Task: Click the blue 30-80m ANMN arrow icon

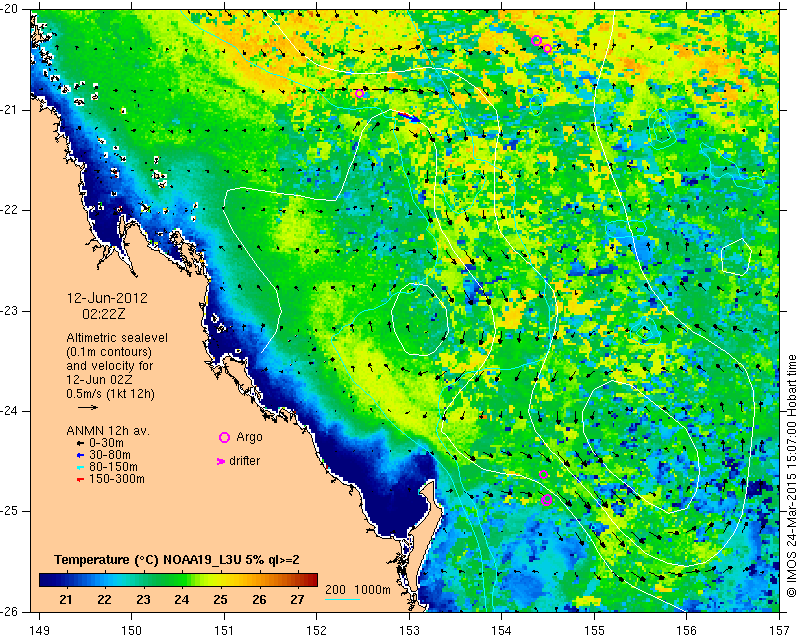Action: pos(80,455)
